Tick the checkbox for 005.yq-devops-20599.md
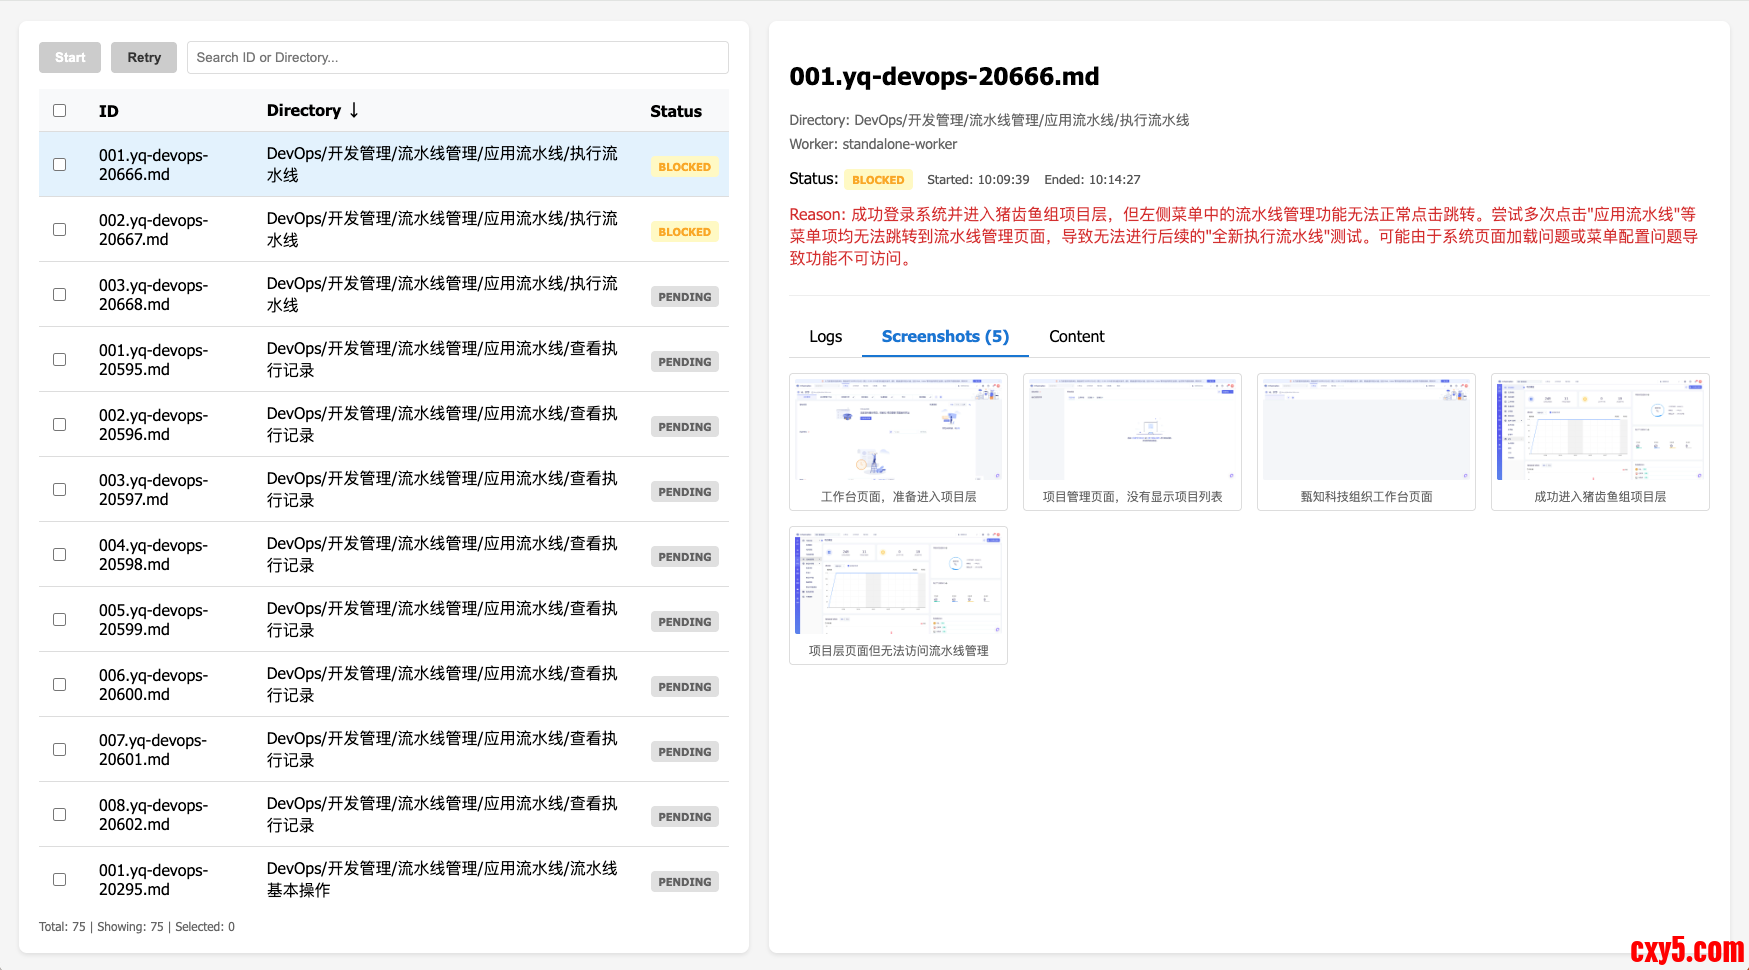Image resolution: width=1749 pixels, height=970 pixels. (60, 620)
